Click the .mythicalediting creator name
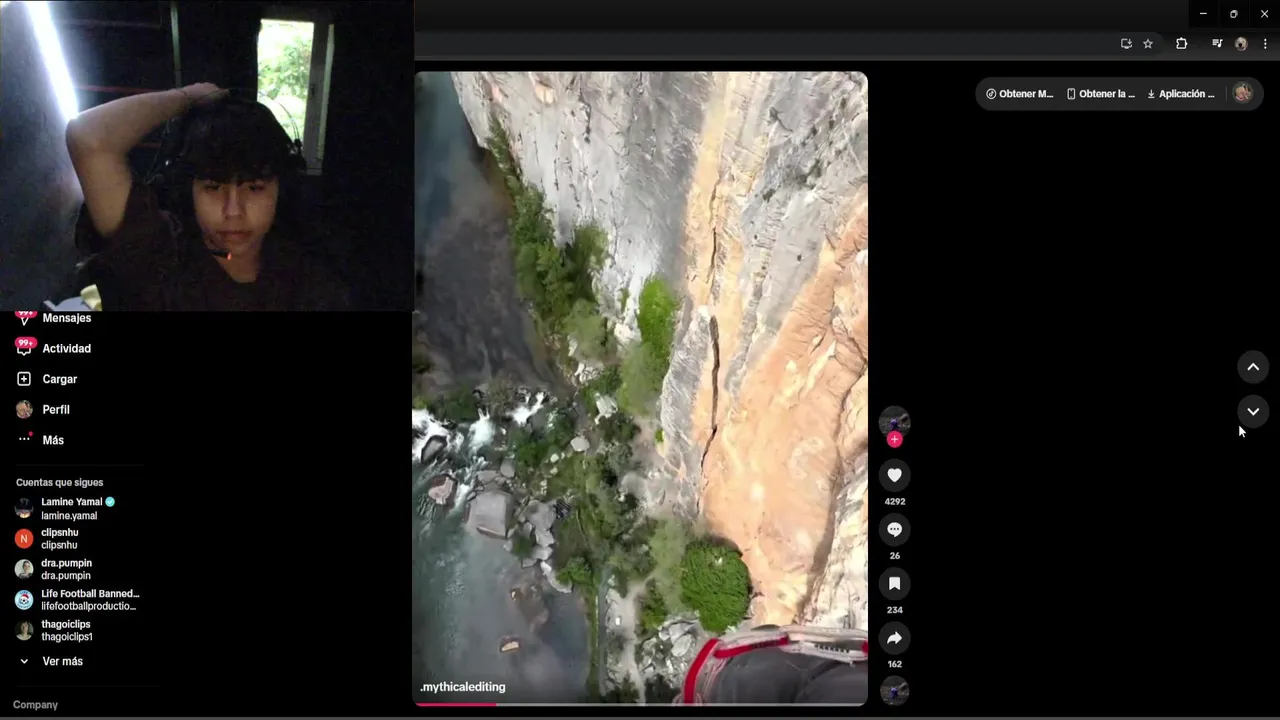The height and width of the screenshot is (720, 1280). point(463,687)
